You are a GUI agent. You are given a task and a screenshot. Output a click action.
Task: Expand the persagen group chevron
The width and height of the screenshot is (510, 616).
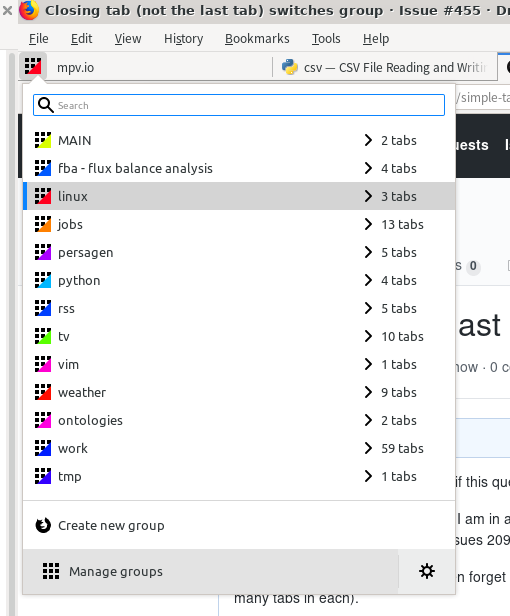point(368,252)
